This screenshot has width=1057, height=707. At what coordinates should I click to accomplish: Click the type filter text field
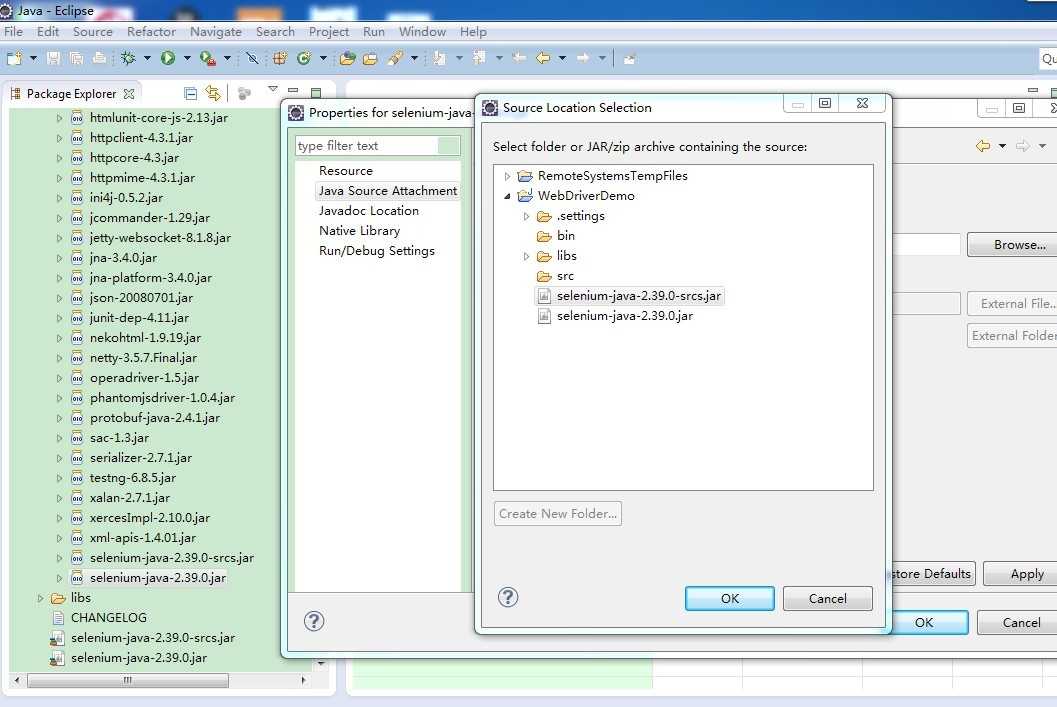[378, 146]
